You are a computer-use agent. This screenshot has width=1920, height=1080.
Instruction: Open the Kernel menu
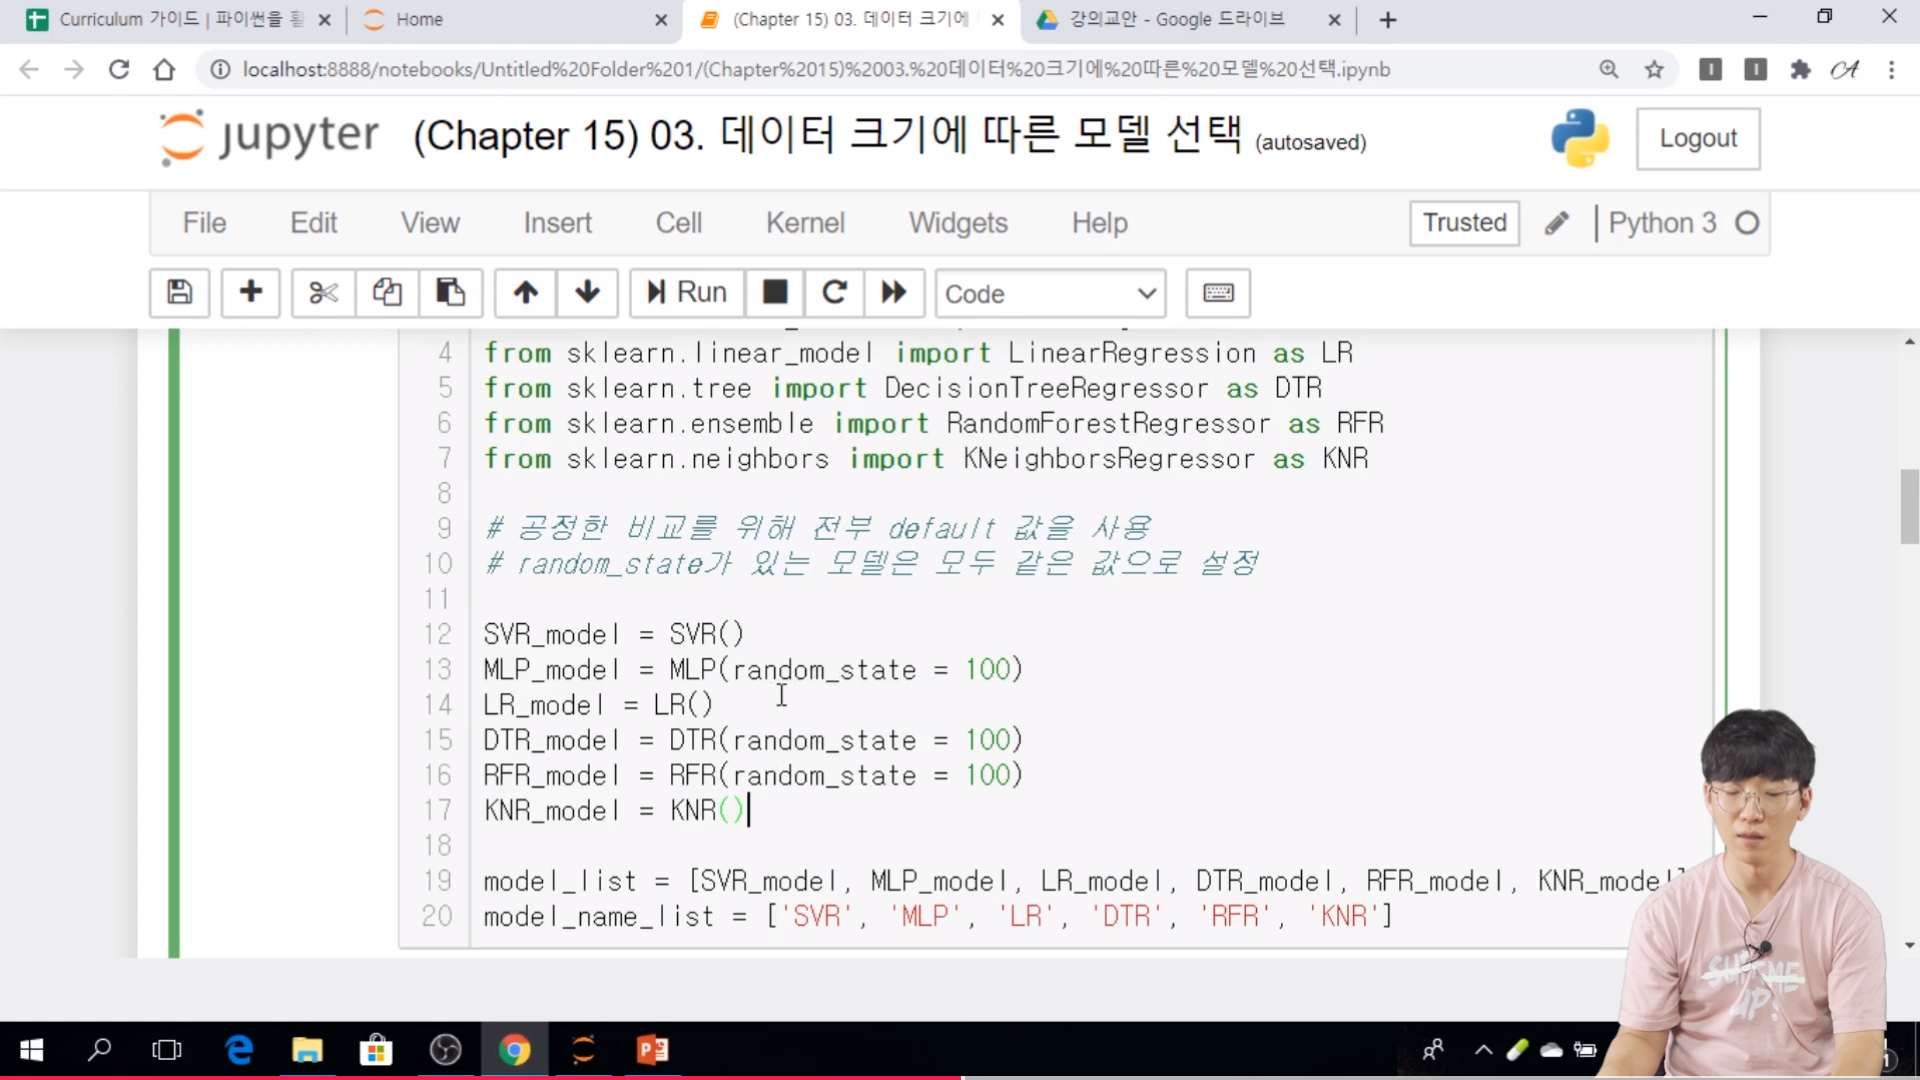805,222
